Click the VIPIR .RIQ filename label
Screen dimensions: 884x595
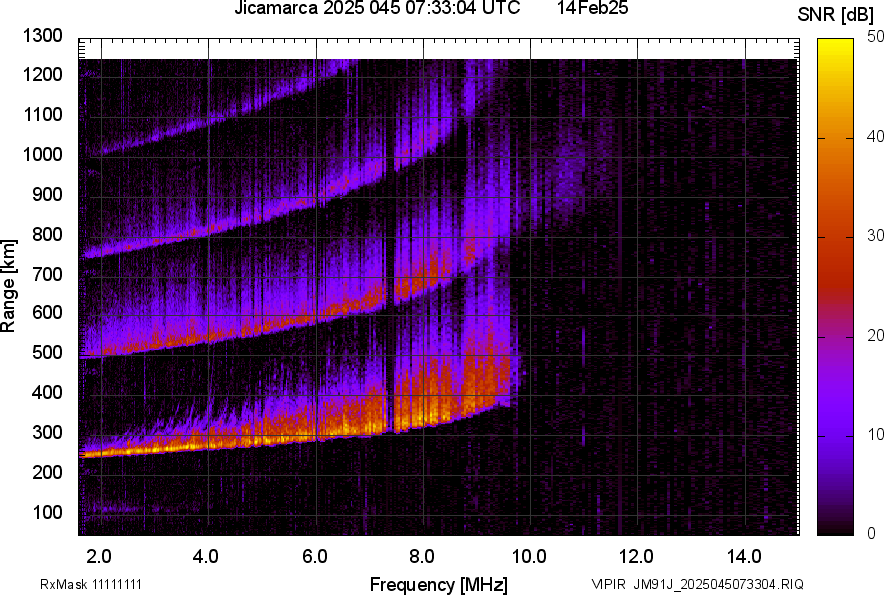[x=697, y=584]
